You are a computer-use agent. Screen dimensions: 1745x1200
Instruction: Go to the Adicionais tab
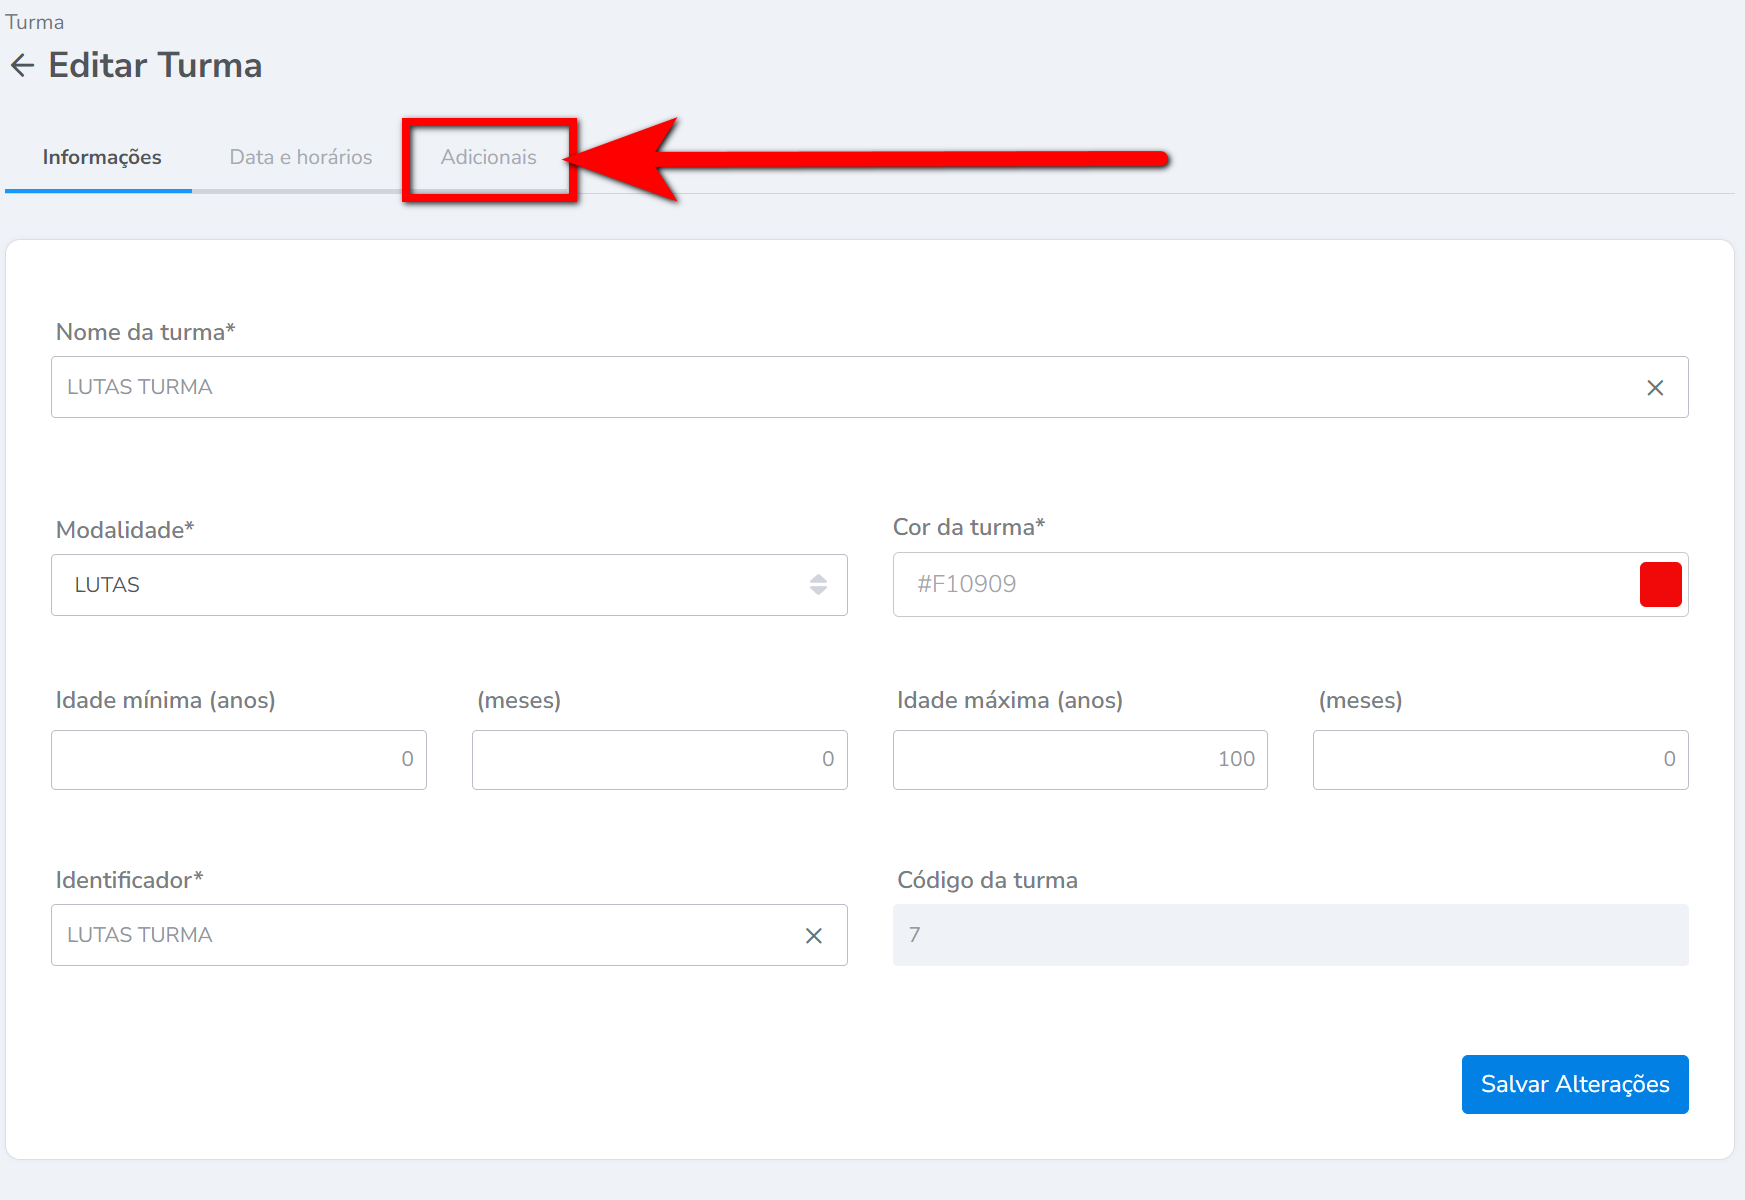[x=488, y=157]
